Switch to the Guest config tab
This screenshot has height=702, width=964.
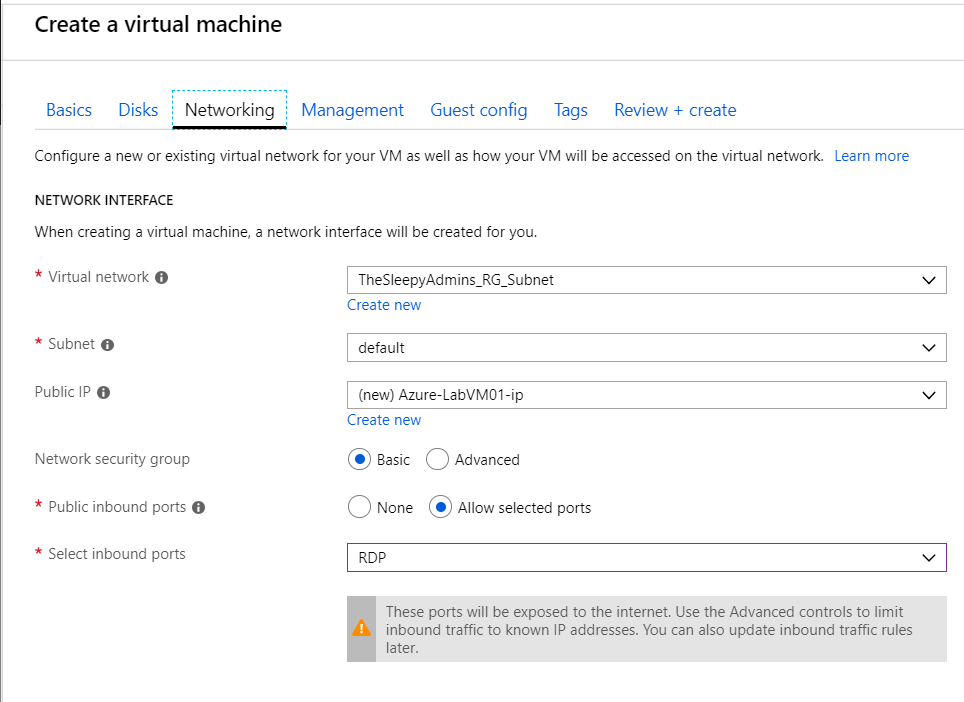pyautogui.click(x=478, y=110)
